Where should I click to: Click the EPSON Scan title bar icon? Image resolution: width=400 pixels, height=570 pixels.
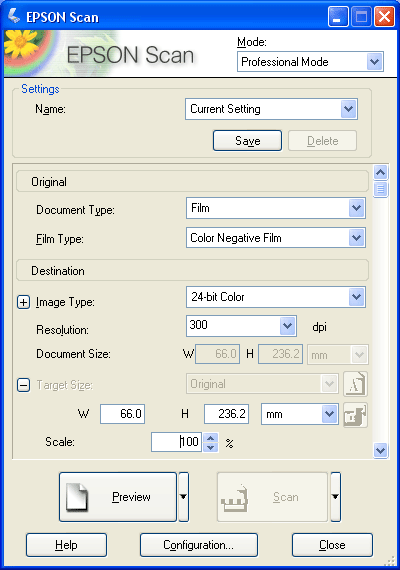(x=14, y=16)
